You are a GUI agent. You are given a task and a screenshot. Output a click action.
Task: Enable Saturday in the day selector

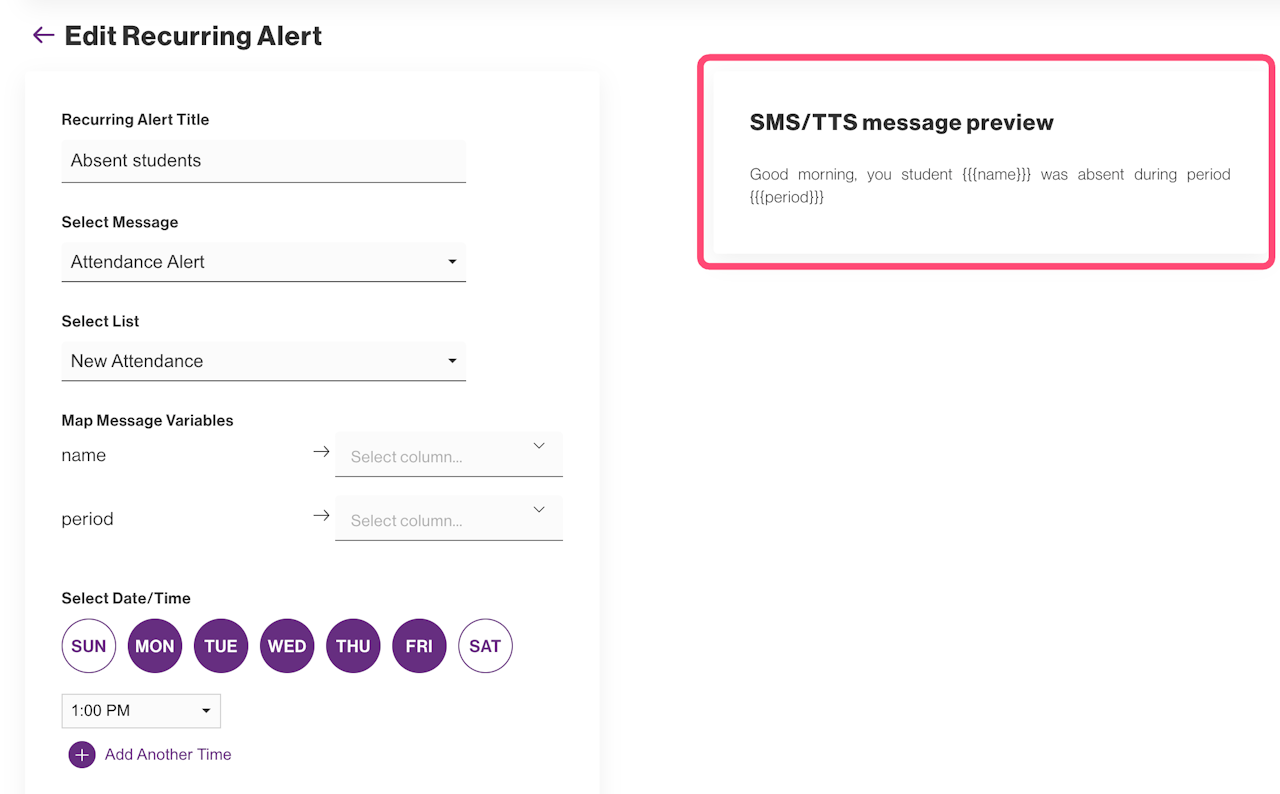coord(485,646)
